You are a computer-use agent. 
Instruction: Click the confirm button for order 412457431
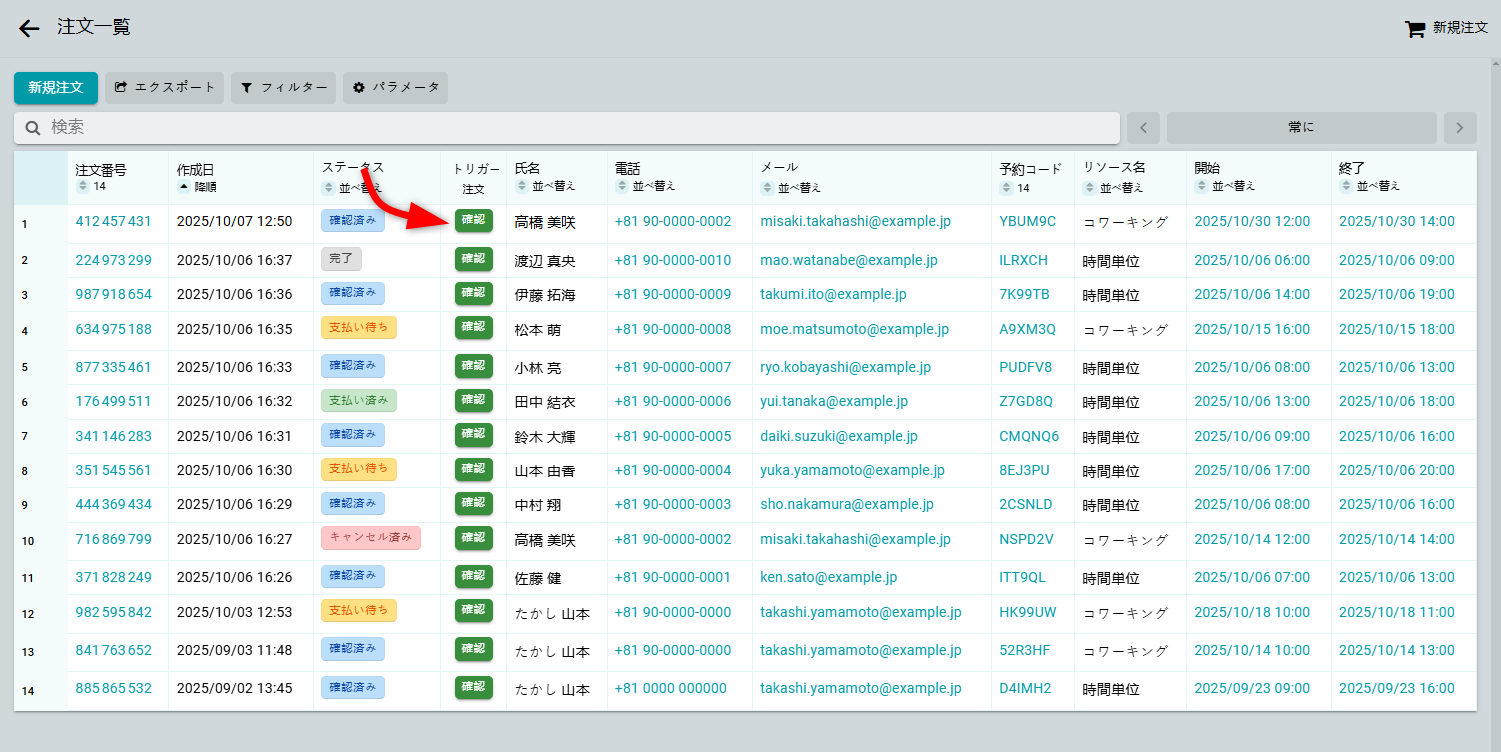(473, 221)
